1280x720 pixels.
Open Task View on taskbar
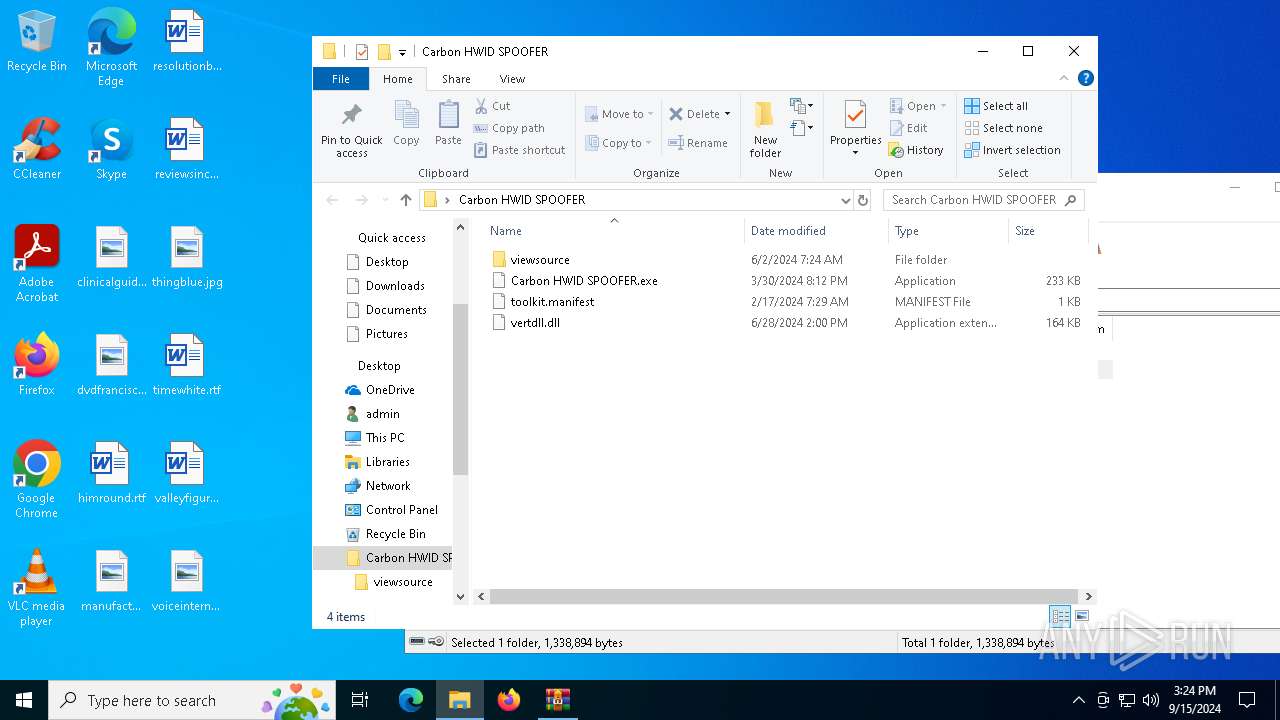pyautogui.click(x=360, y=700)
